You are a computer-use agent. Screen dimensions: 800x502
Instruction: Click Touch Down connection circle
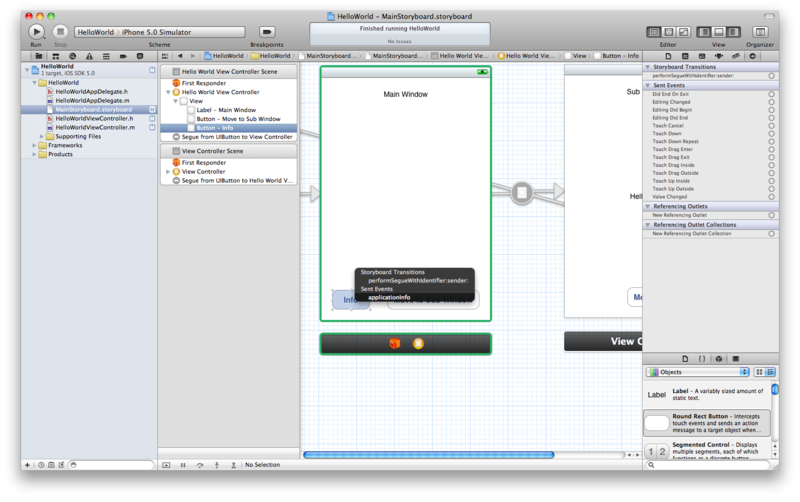771,134
